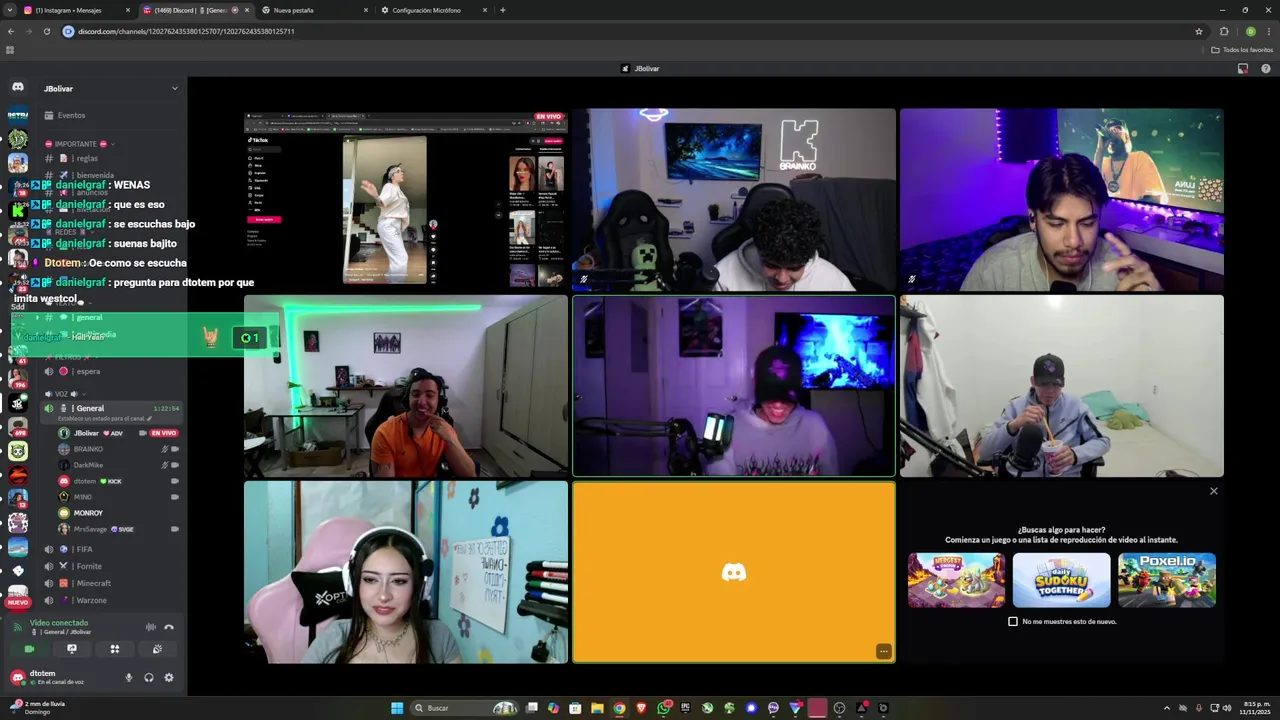Image resolution: width=1280 pixels, height=720 pixels.
Task: Open the soundboard button
Action: click(157, 649)
